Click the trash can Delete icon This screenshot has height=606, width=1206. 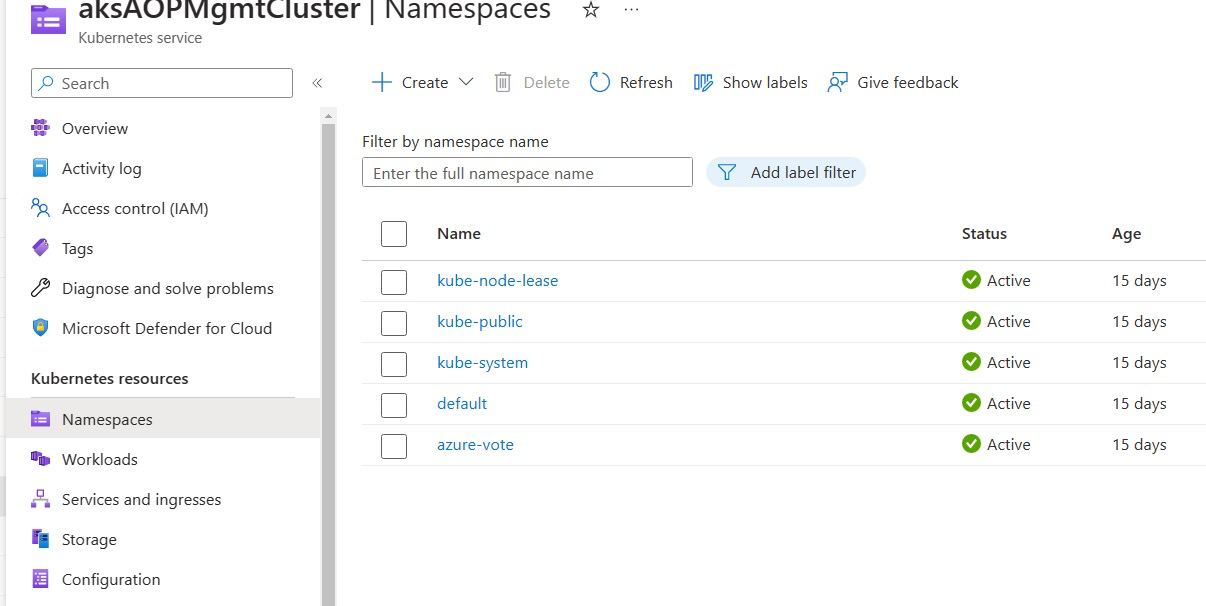coord(503,82)
